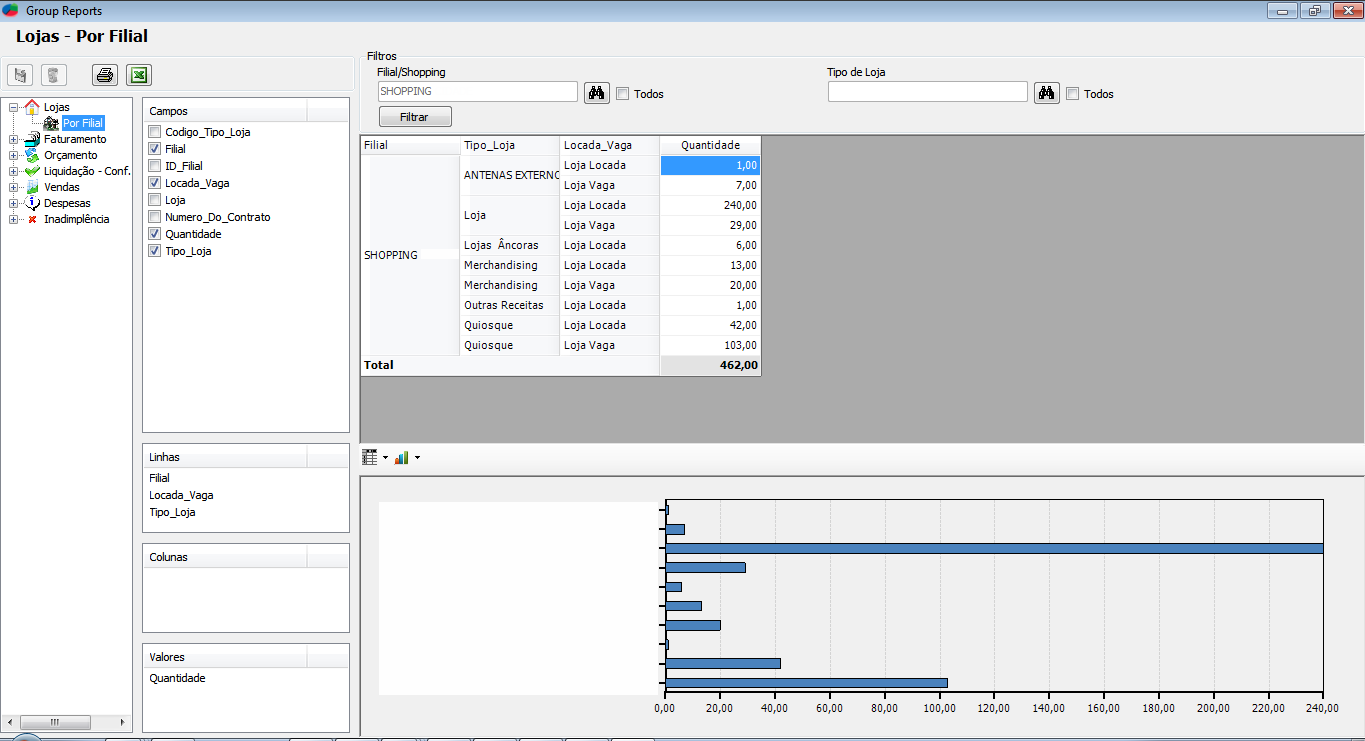Image resolution: width=1365 pixels, height=741 pixels.
Task: Check Todos for Tipo de Loja
Action: pos(1073,94)
